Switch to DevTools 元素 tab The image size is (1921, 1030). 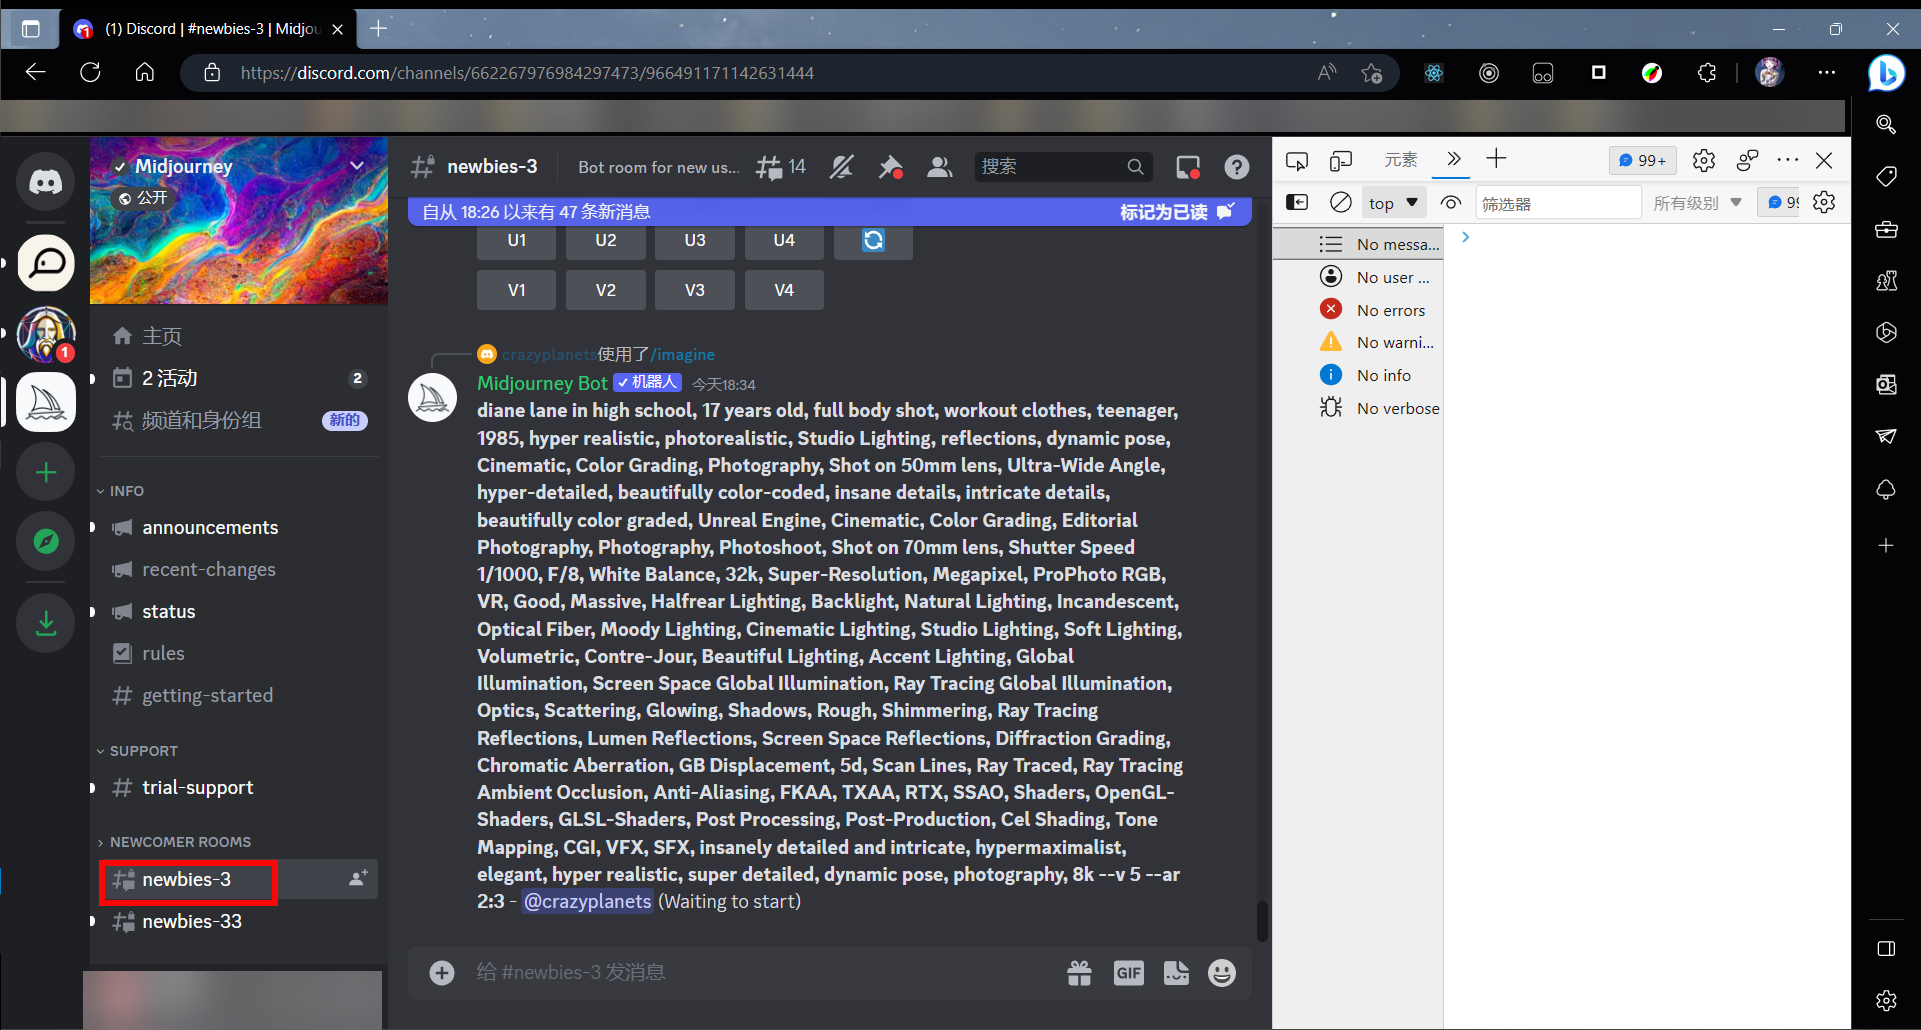[x=1400, y=159]
